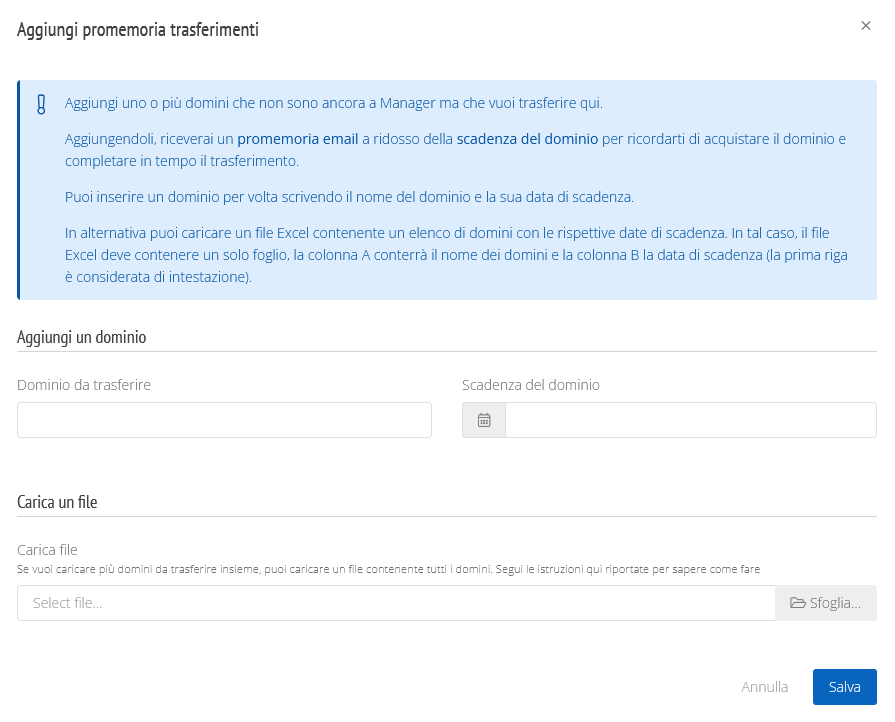This screenshot has width=895, height=722.
Task: Select the 'Aggiungi un dominio' section heading
Action: [x=82, y=337]
